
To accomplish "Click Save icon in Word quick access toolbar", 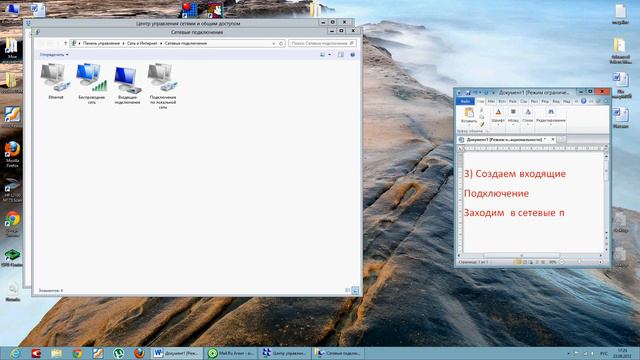I will 468,93.
